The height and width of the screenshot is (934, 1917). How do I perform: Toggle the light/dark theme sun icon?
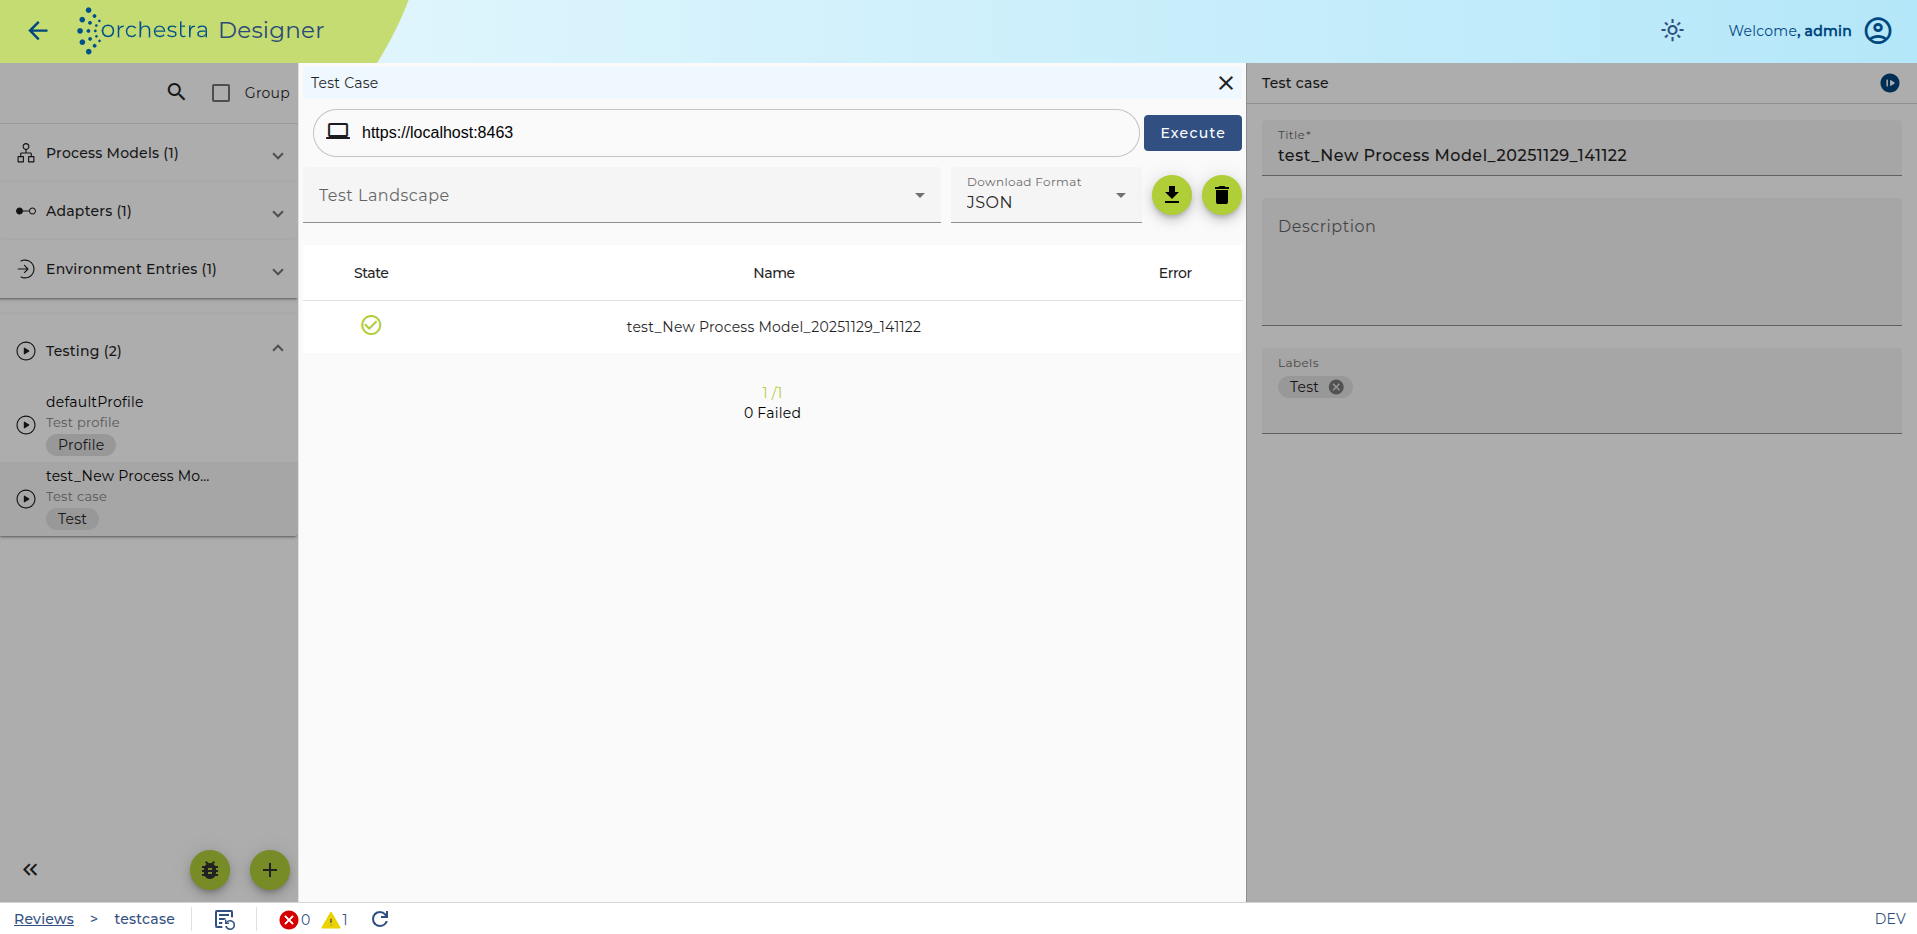(x=1672, y=31)
